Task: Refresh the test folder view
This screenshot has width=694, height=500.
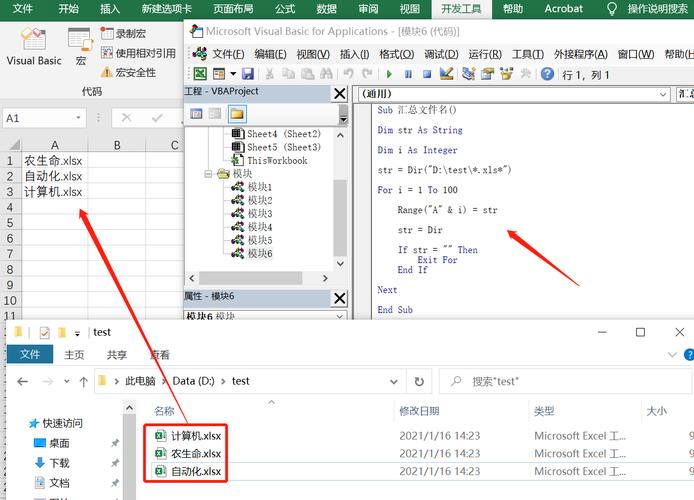Action: (x=419, y=381)
